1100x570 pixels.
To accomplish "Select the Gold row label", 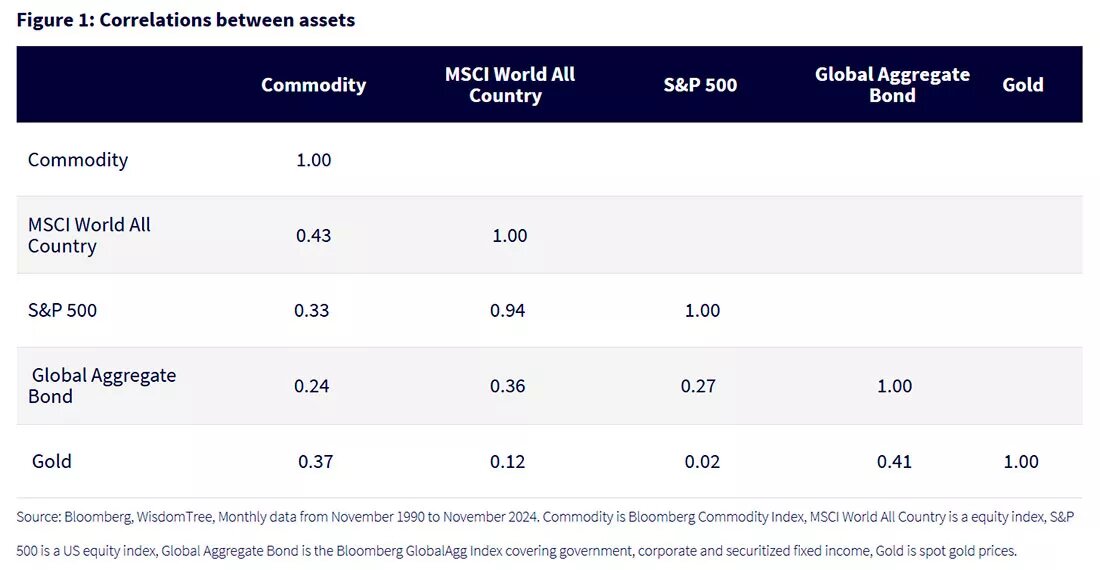I will coord(51,461).
